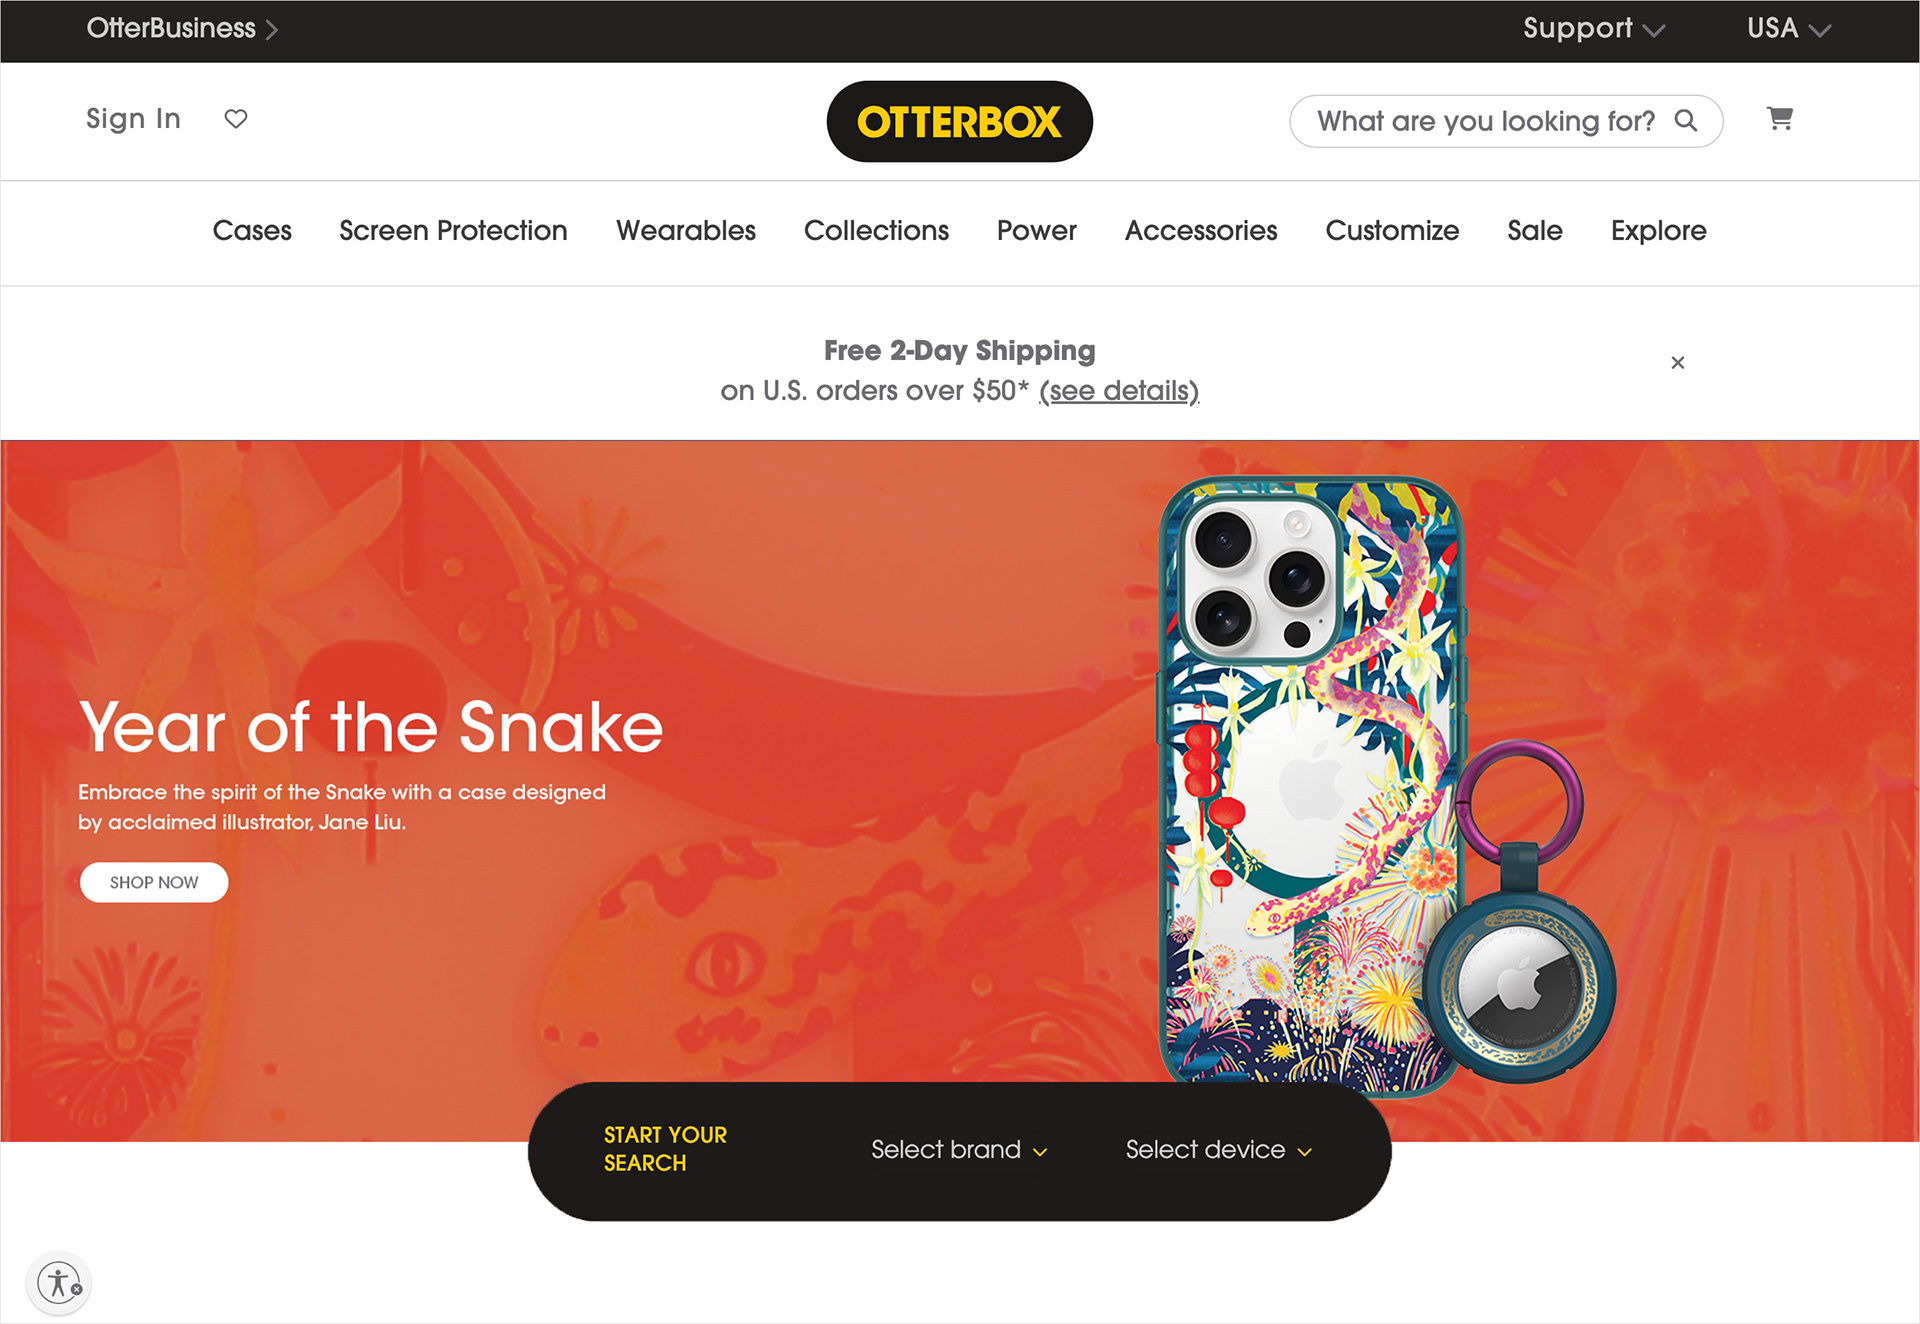This screenshot has height=1324, width=1920.
Task: Click the Year of the Snake phone case image
Action: [x=1311, y=785]
